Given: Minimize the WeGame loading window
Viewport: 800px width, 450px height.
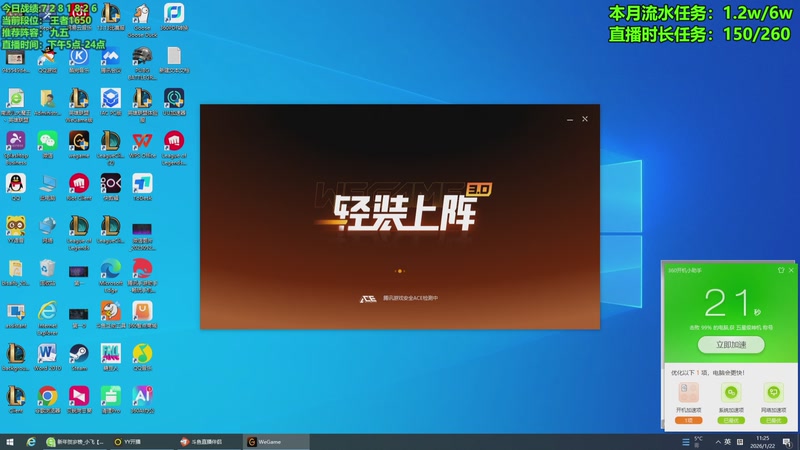Looking at the screenshot, I should tap(569, 119).
